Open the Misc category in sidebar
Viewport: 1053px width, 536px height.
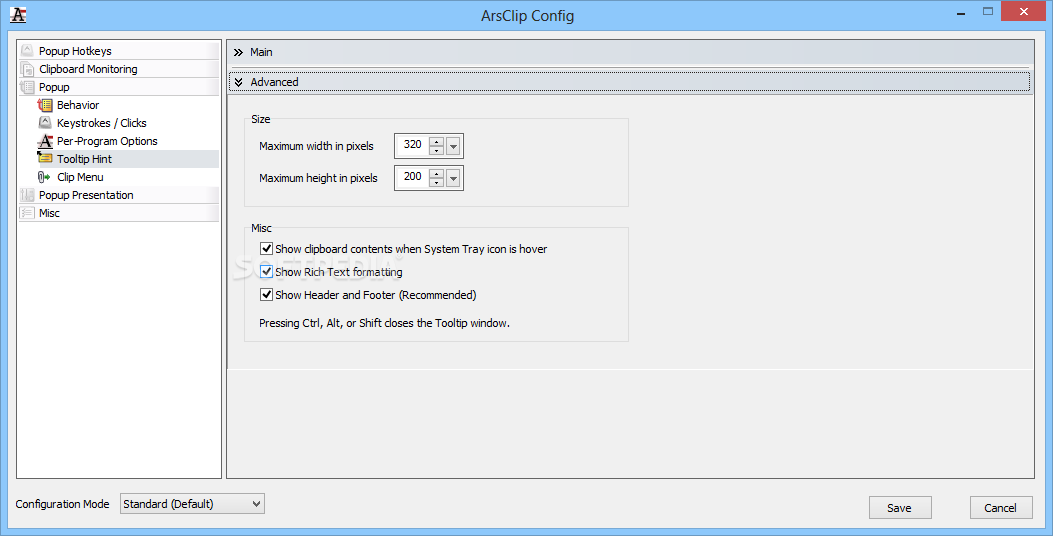pyautogui.click(x=119, y=213)
